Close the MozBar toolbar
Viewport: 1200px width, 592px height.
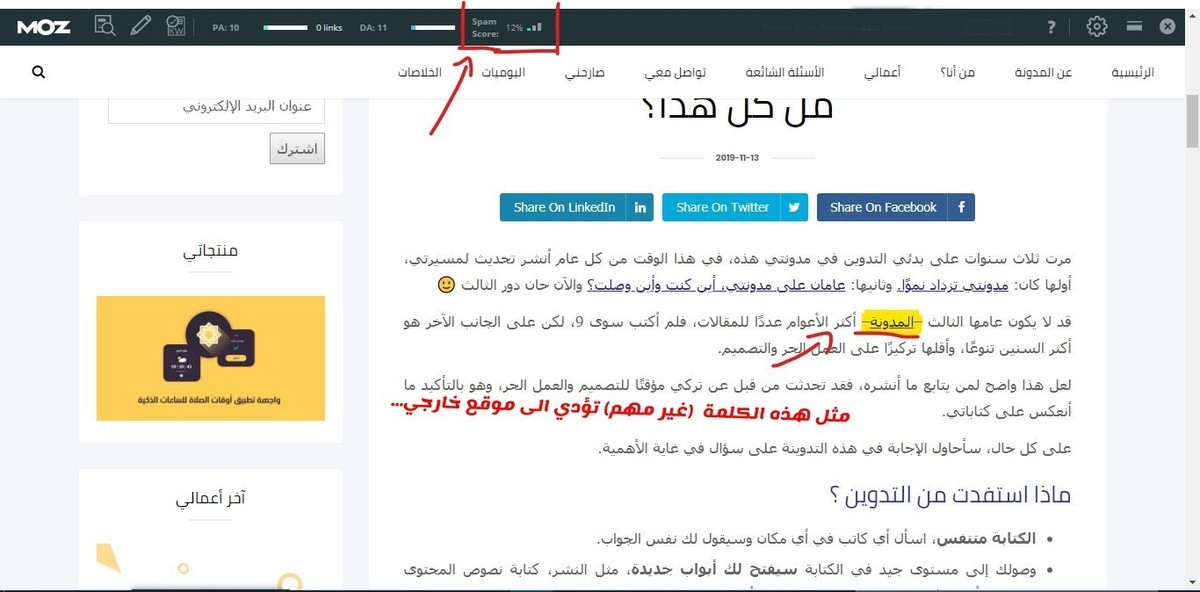(x=1167, y=27)
